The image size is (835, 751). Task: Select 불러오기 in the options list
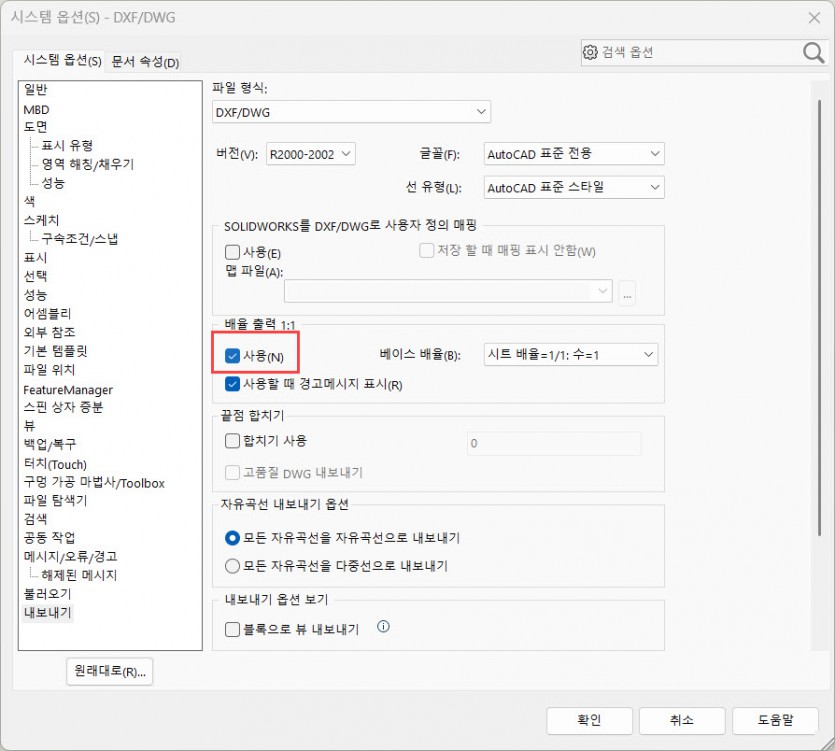click(x=47, y=594)
